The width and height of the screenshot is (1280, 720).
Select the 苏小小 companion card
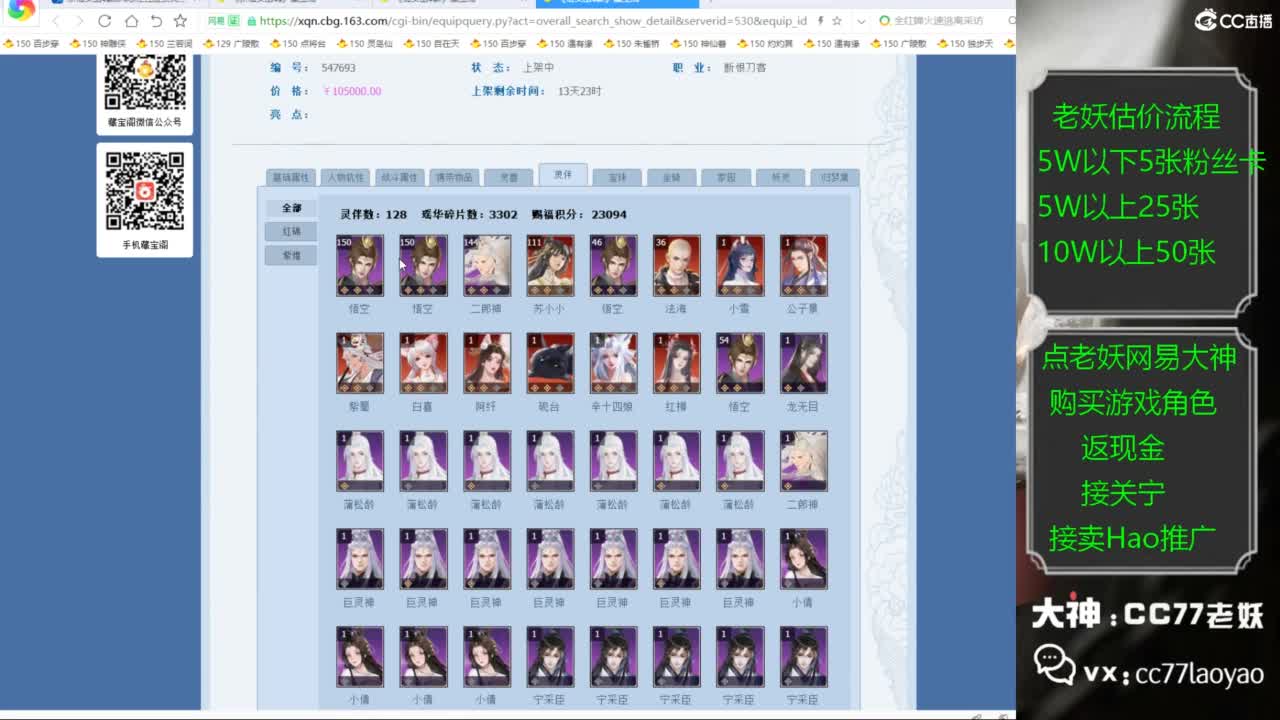coord(550,266)
